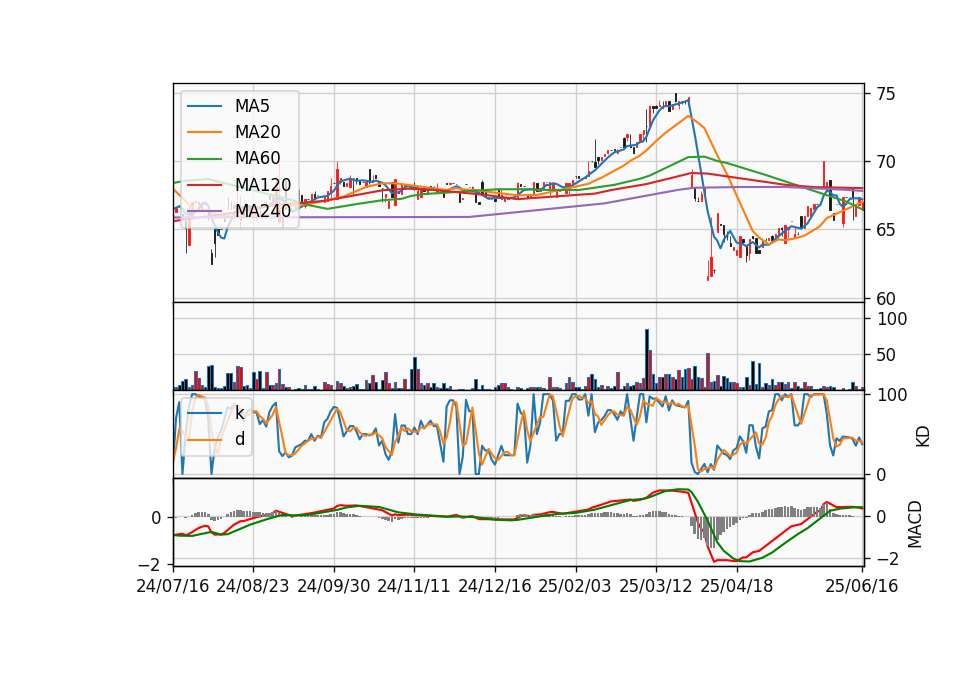
Task: Click the 'd' legend label in KD panel
Action: (x=240, y=439)
